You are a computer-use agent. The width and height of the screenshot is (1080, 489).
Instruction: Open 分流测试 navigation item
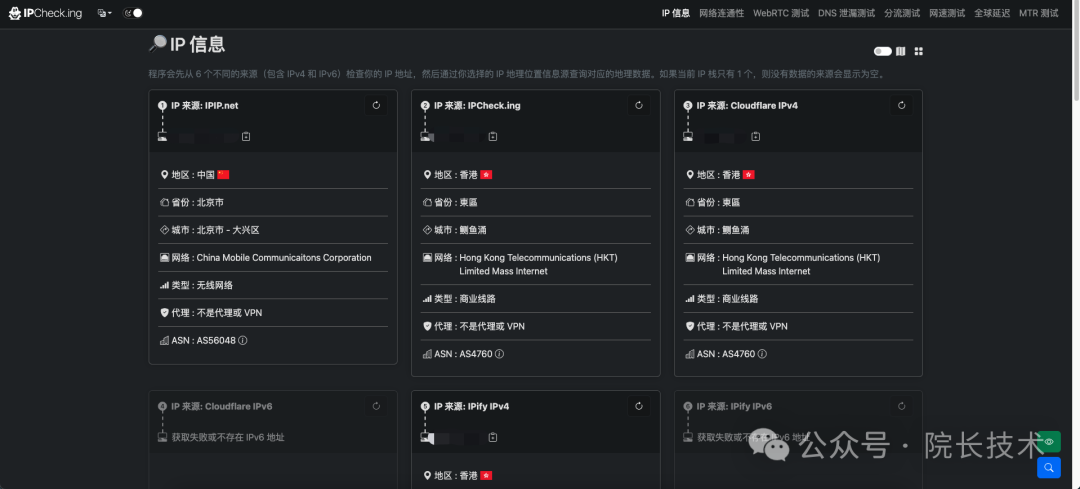point(902,13)
